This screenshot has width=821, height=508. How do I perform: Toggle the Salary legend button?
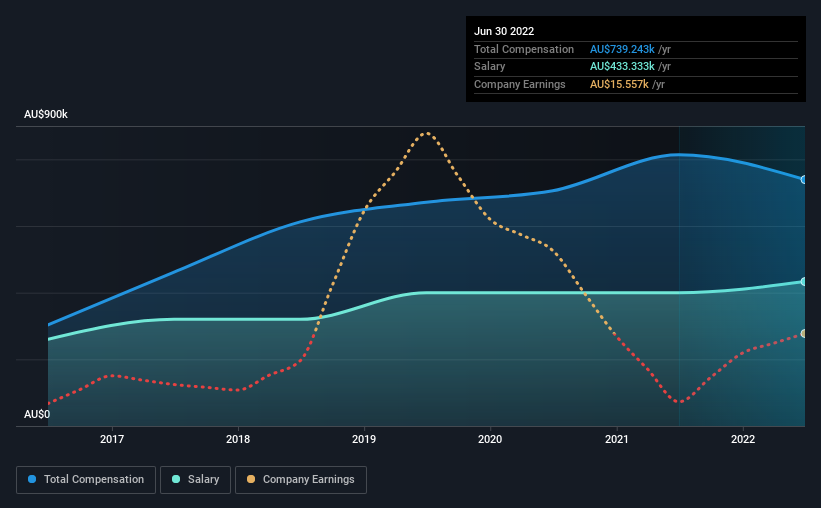[195, 480]
